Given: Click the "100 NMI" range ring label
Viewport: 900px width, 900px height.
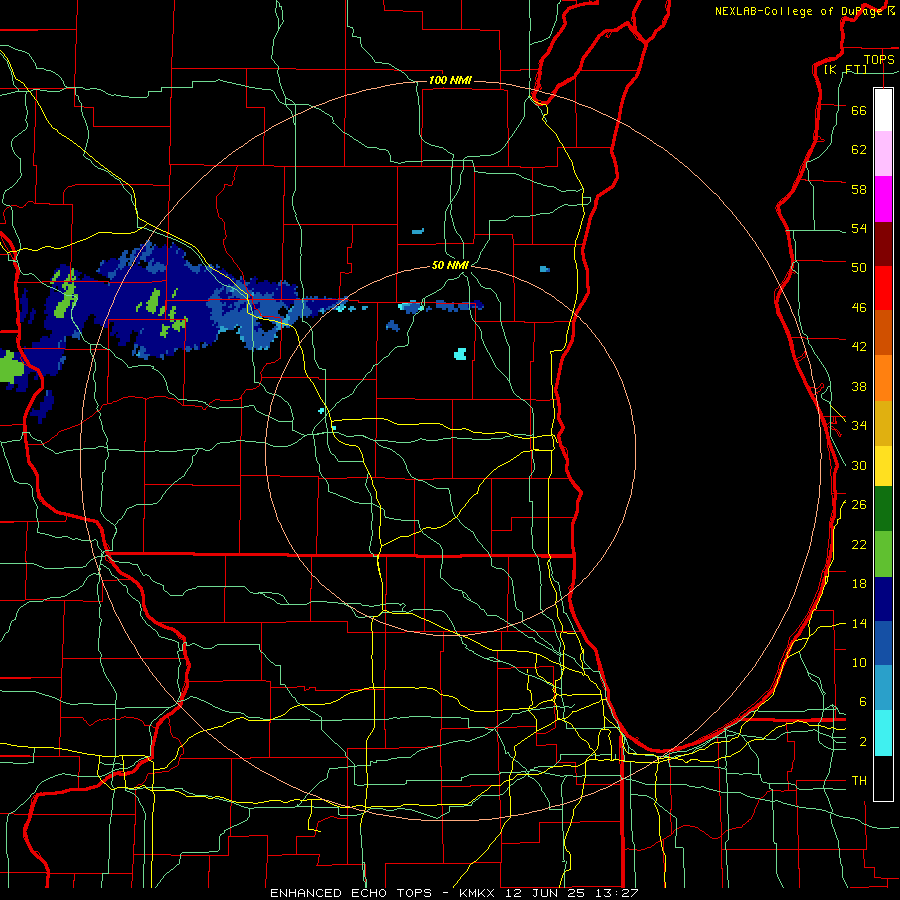Looking at the screenshot, I should point(450,80).
